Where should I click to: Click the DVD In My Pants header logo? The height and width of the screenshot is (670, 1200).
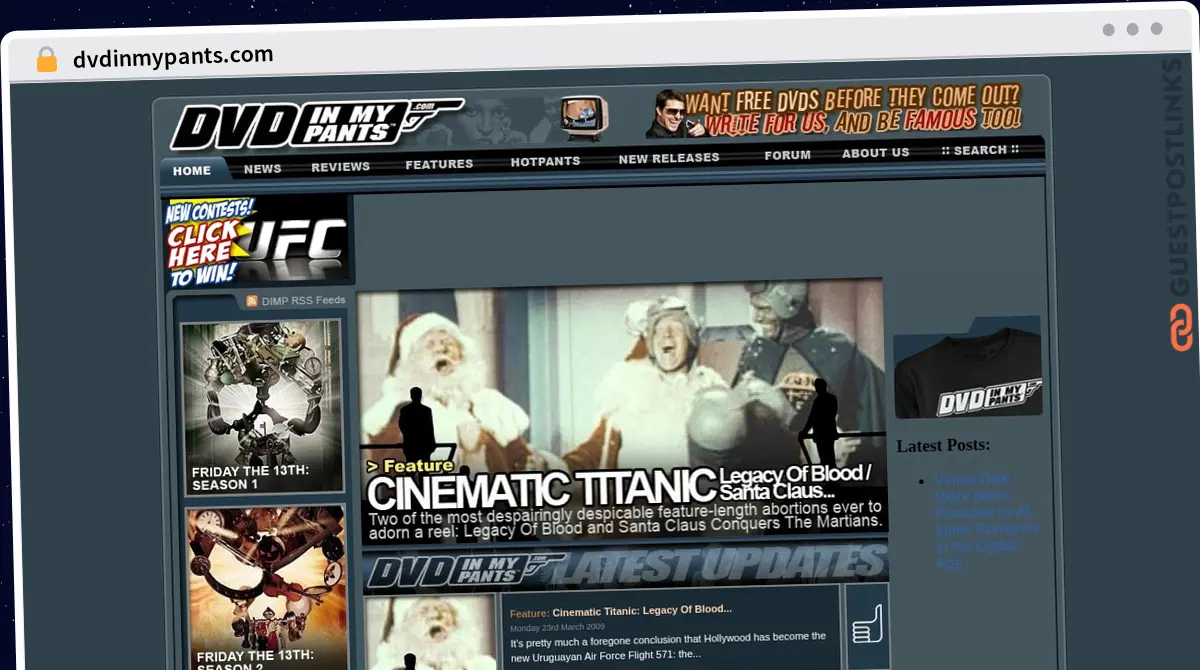click(318, 123)
